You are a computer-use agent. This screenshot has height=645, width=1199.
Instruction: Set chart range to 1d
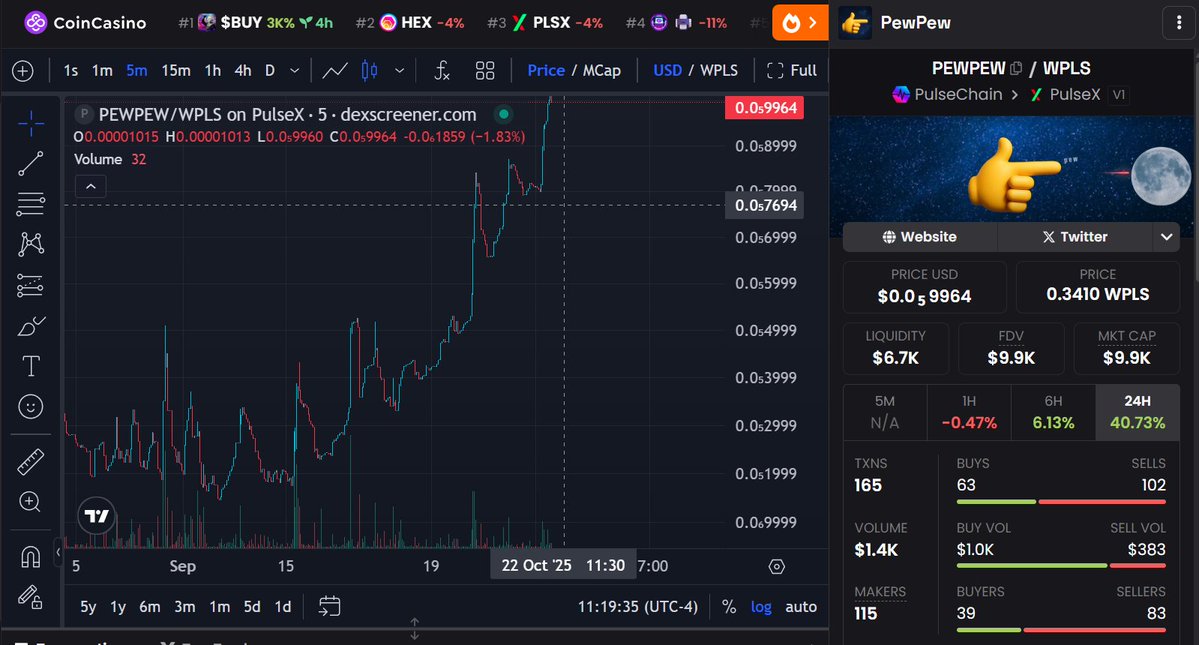[283, 607]
